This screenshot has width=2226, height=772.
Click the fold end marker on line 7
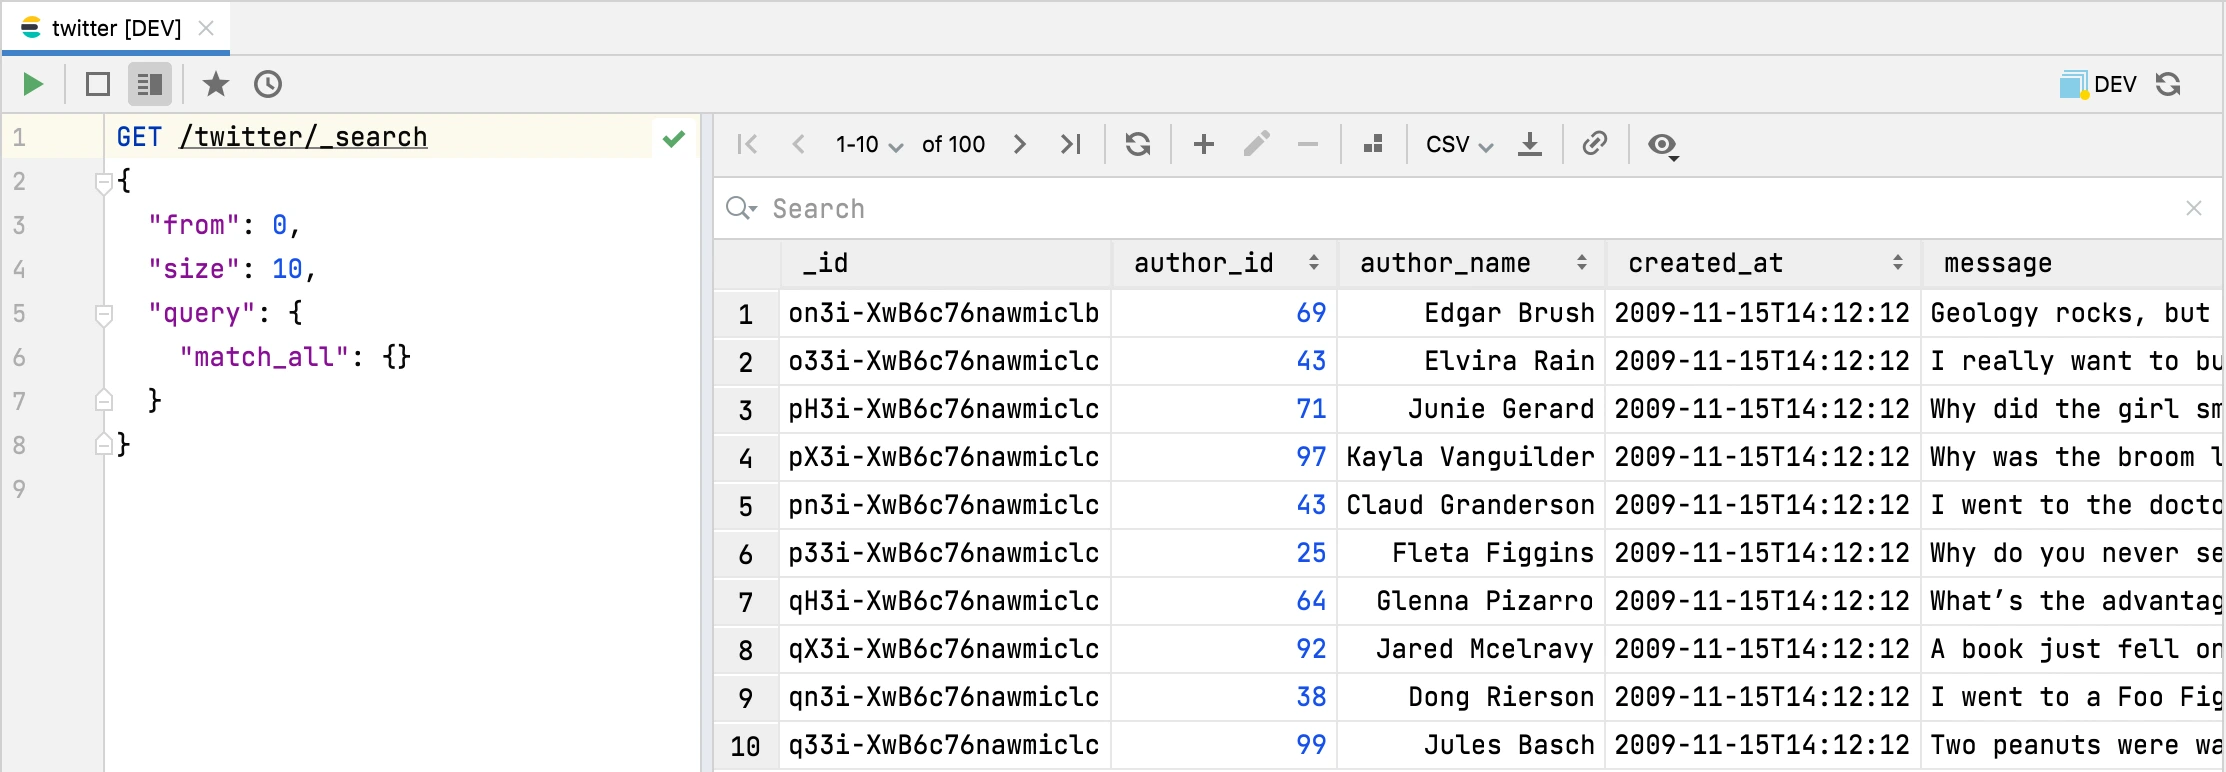(x=103, y=401)
